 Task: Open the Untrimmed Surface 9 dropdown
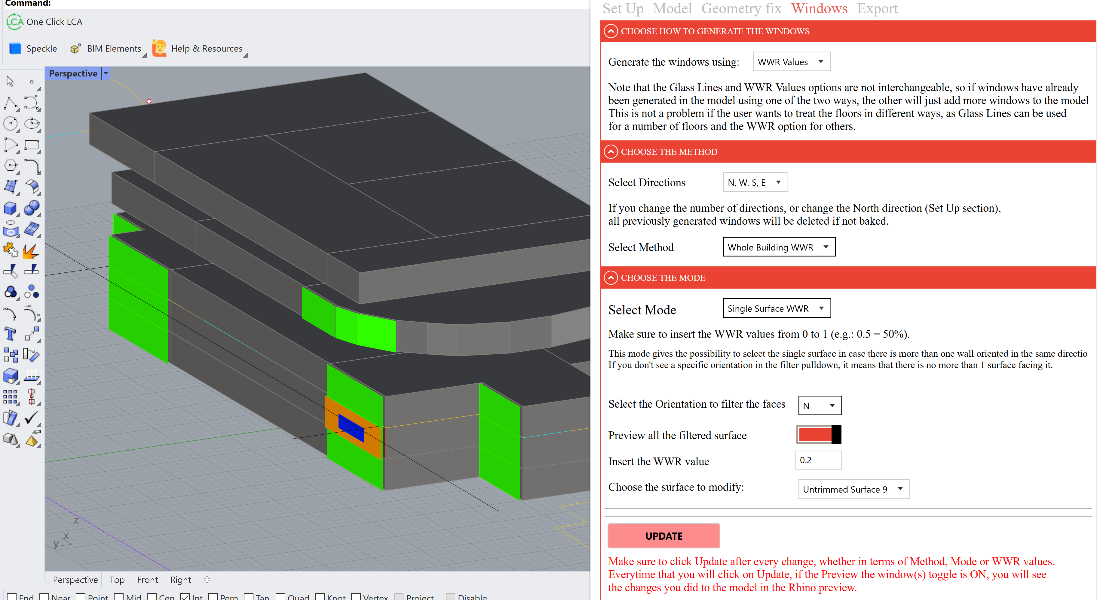pyautogui.click(x=854, y=489)
